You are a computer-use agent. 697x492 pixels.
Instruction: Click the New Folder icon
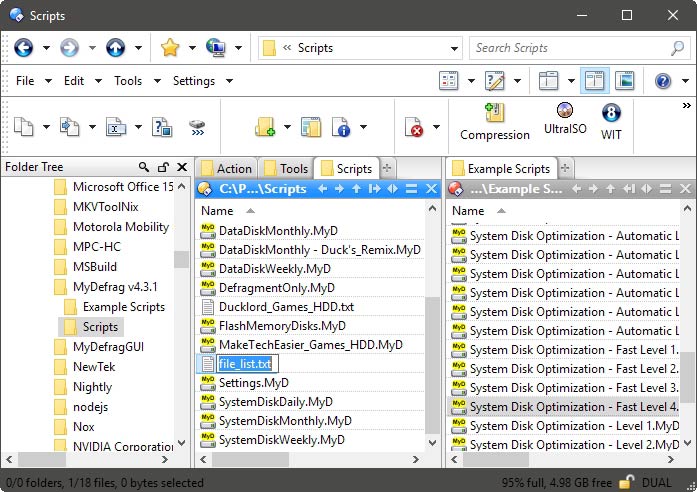[x=265, y=127]
